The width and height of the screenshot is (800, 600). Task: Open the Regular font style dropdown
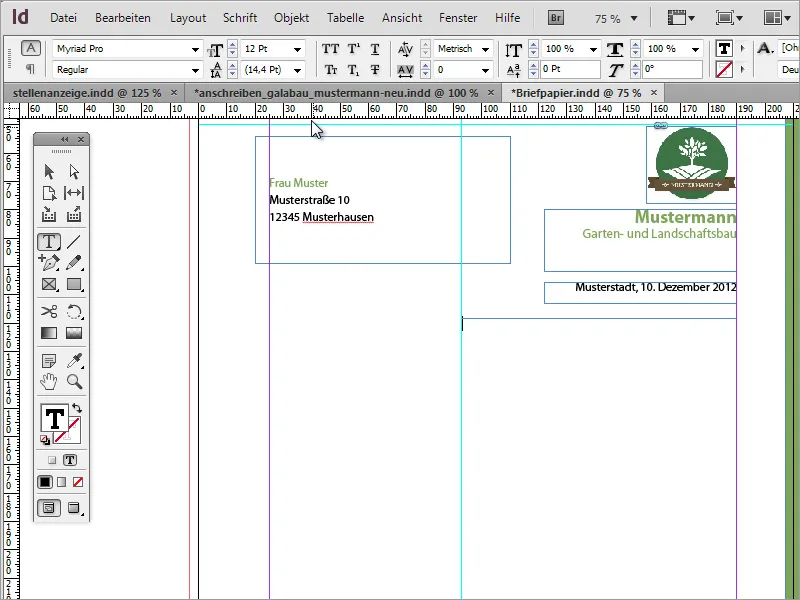[x=195, y=70]
